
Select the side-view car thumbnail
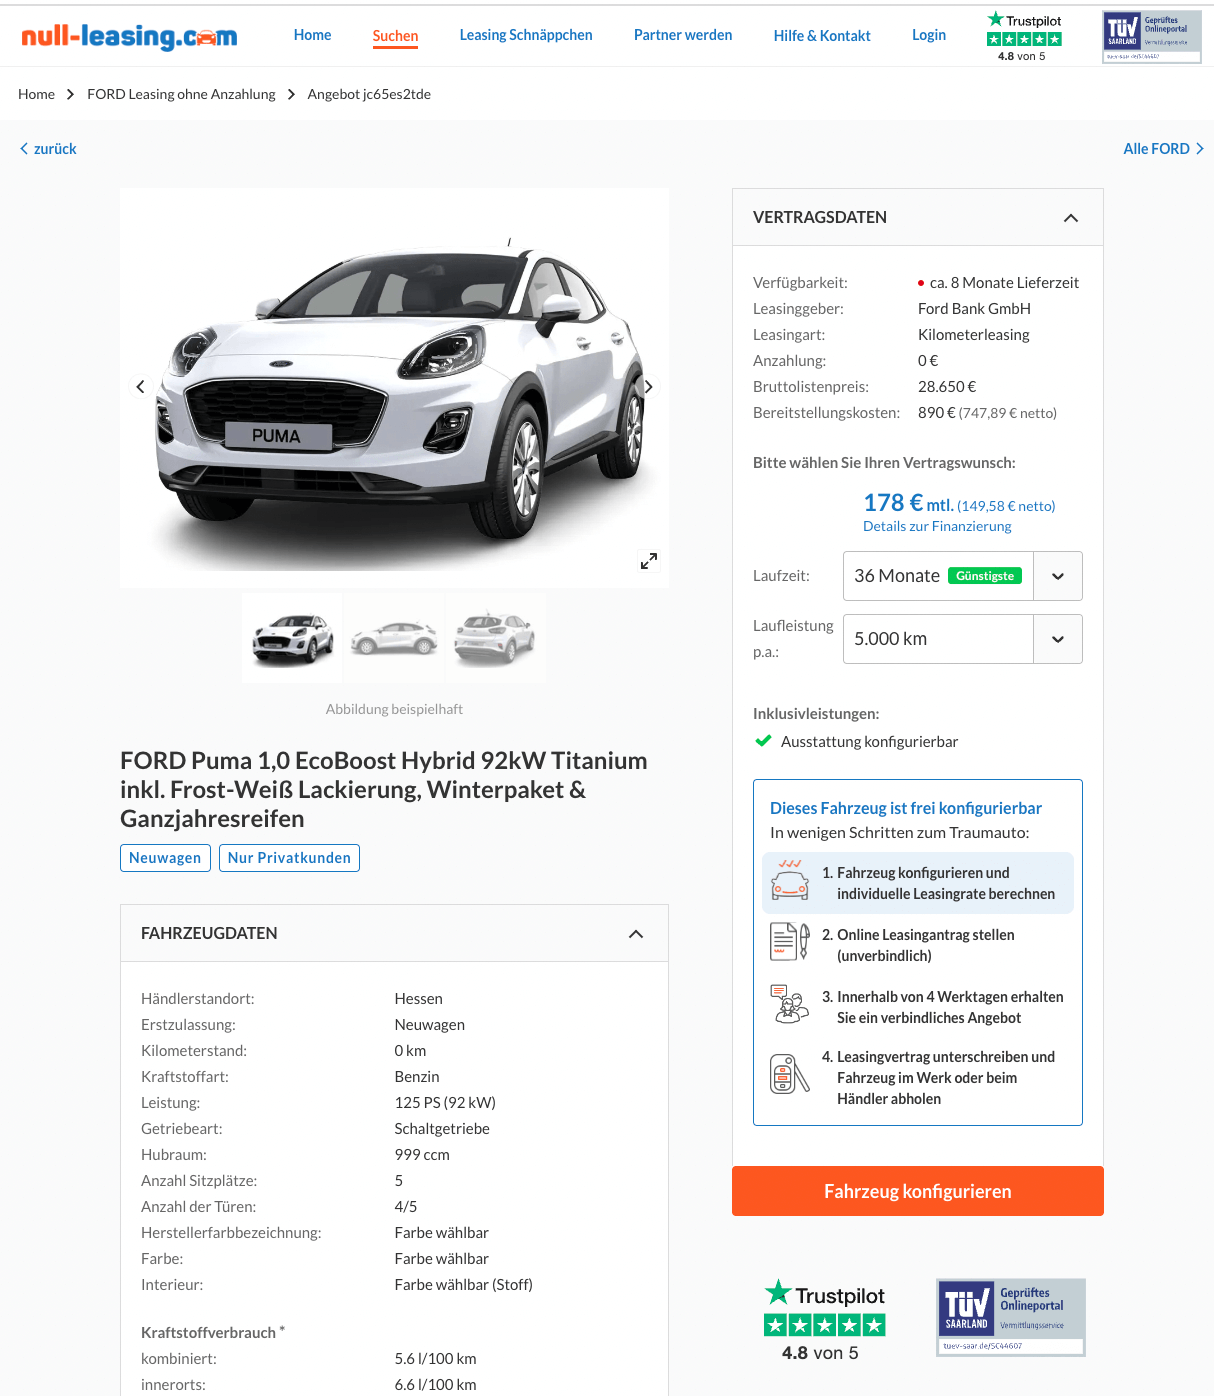[394, 638]
